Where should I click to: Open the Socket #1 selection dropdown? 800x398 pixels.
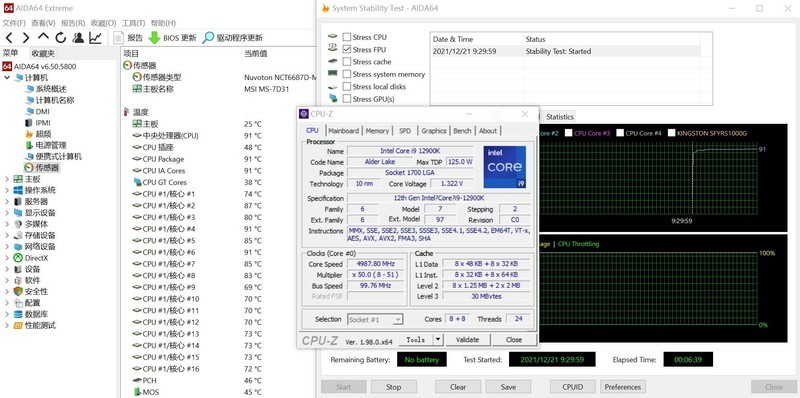click(375, 319)
